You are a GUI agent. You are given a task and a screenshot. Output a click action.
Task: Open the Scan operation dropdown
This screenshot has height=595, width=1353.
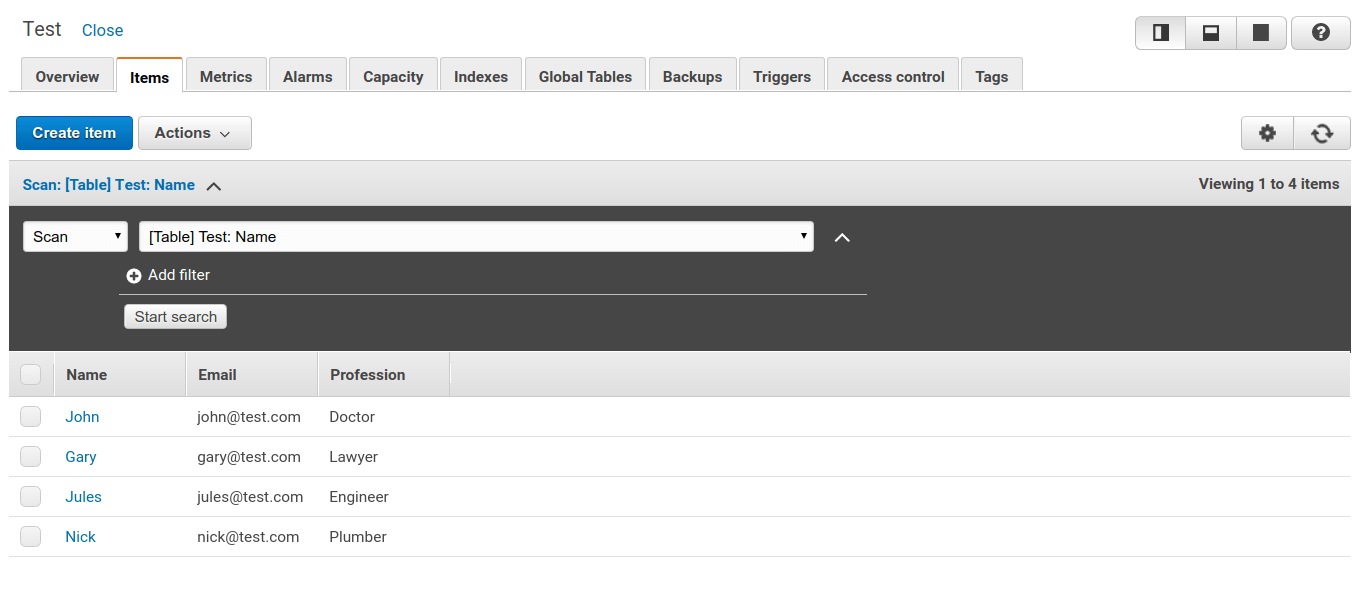point(75,236)
